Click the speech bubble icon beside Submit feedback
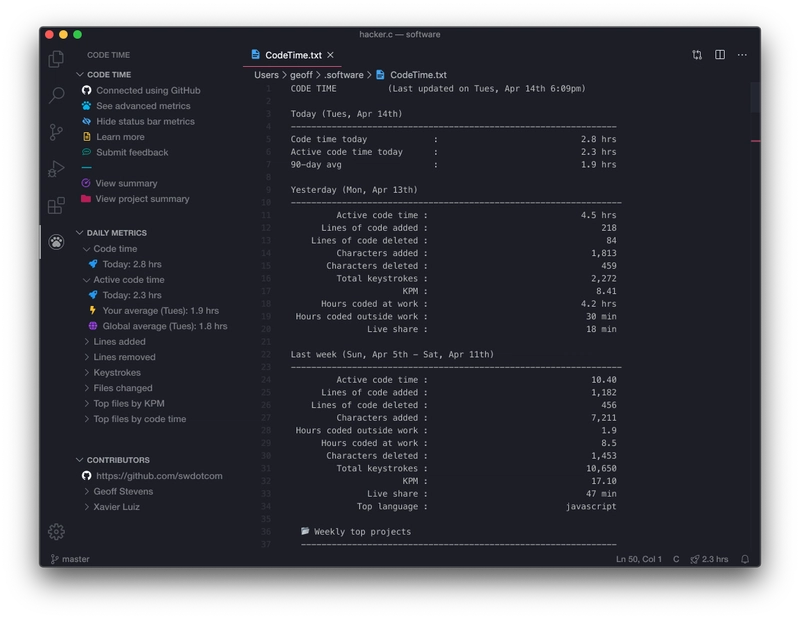Viewport: 800px width, 619px height. [86, 152]
